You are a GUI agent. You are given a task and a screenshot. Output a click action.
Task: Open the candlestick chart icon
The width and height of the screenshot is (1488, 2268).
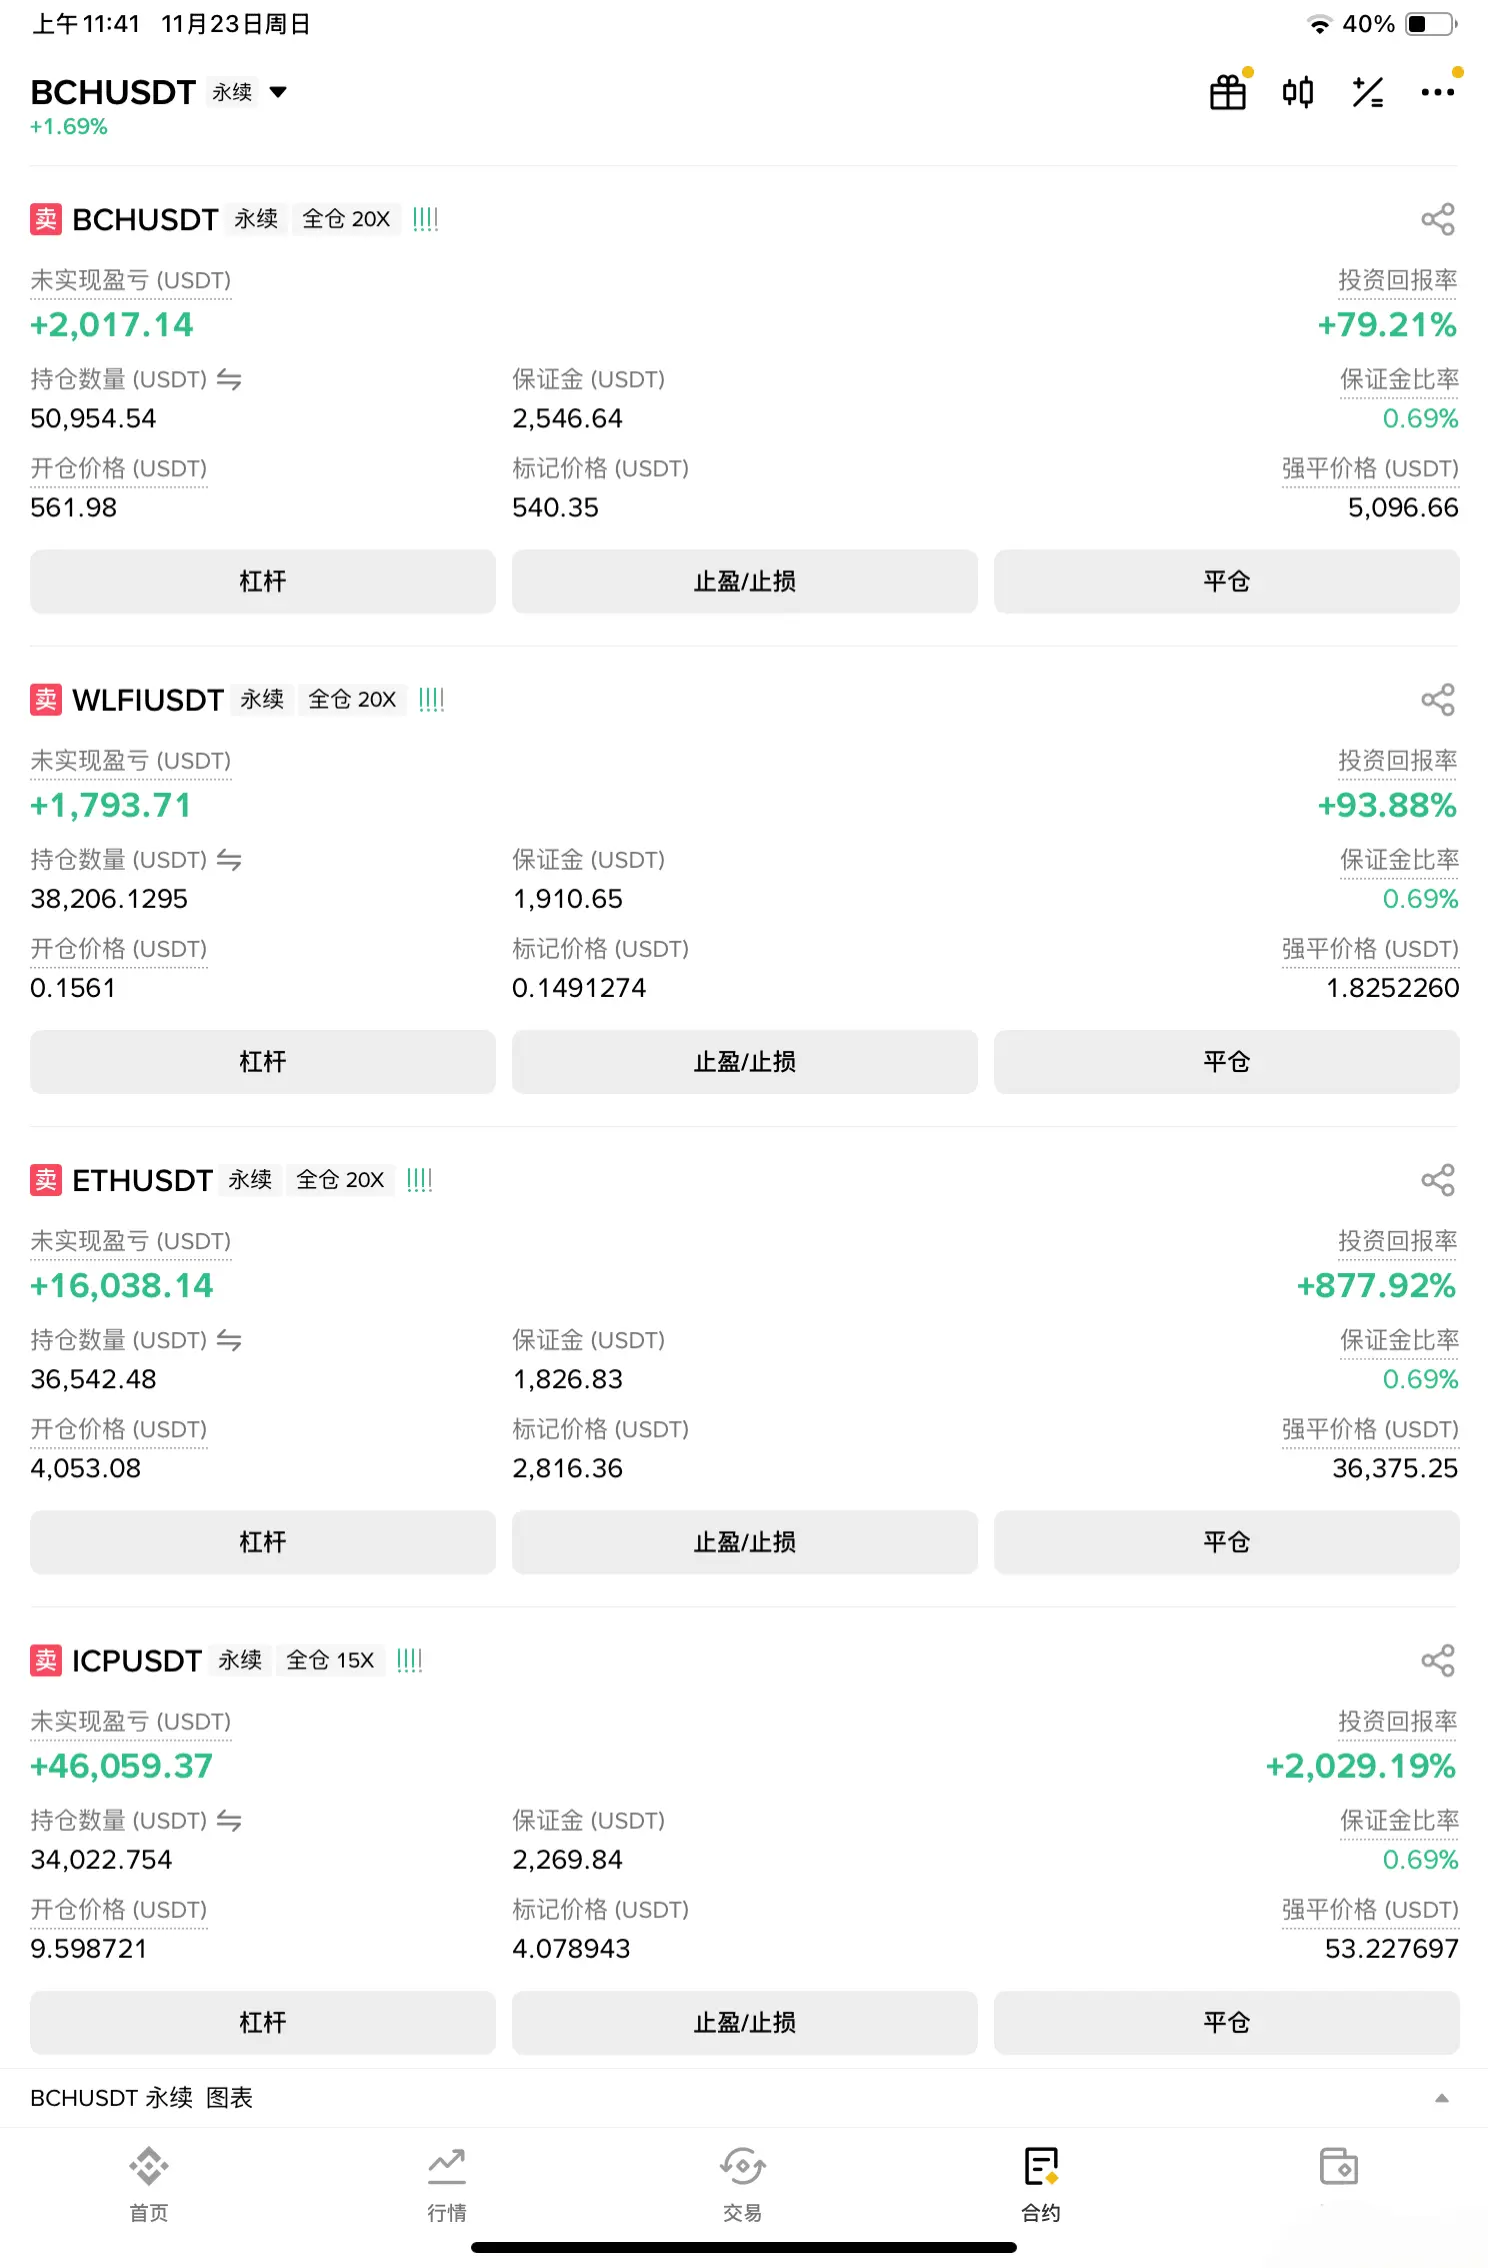pyautogui.click(x=1298, y=92)
